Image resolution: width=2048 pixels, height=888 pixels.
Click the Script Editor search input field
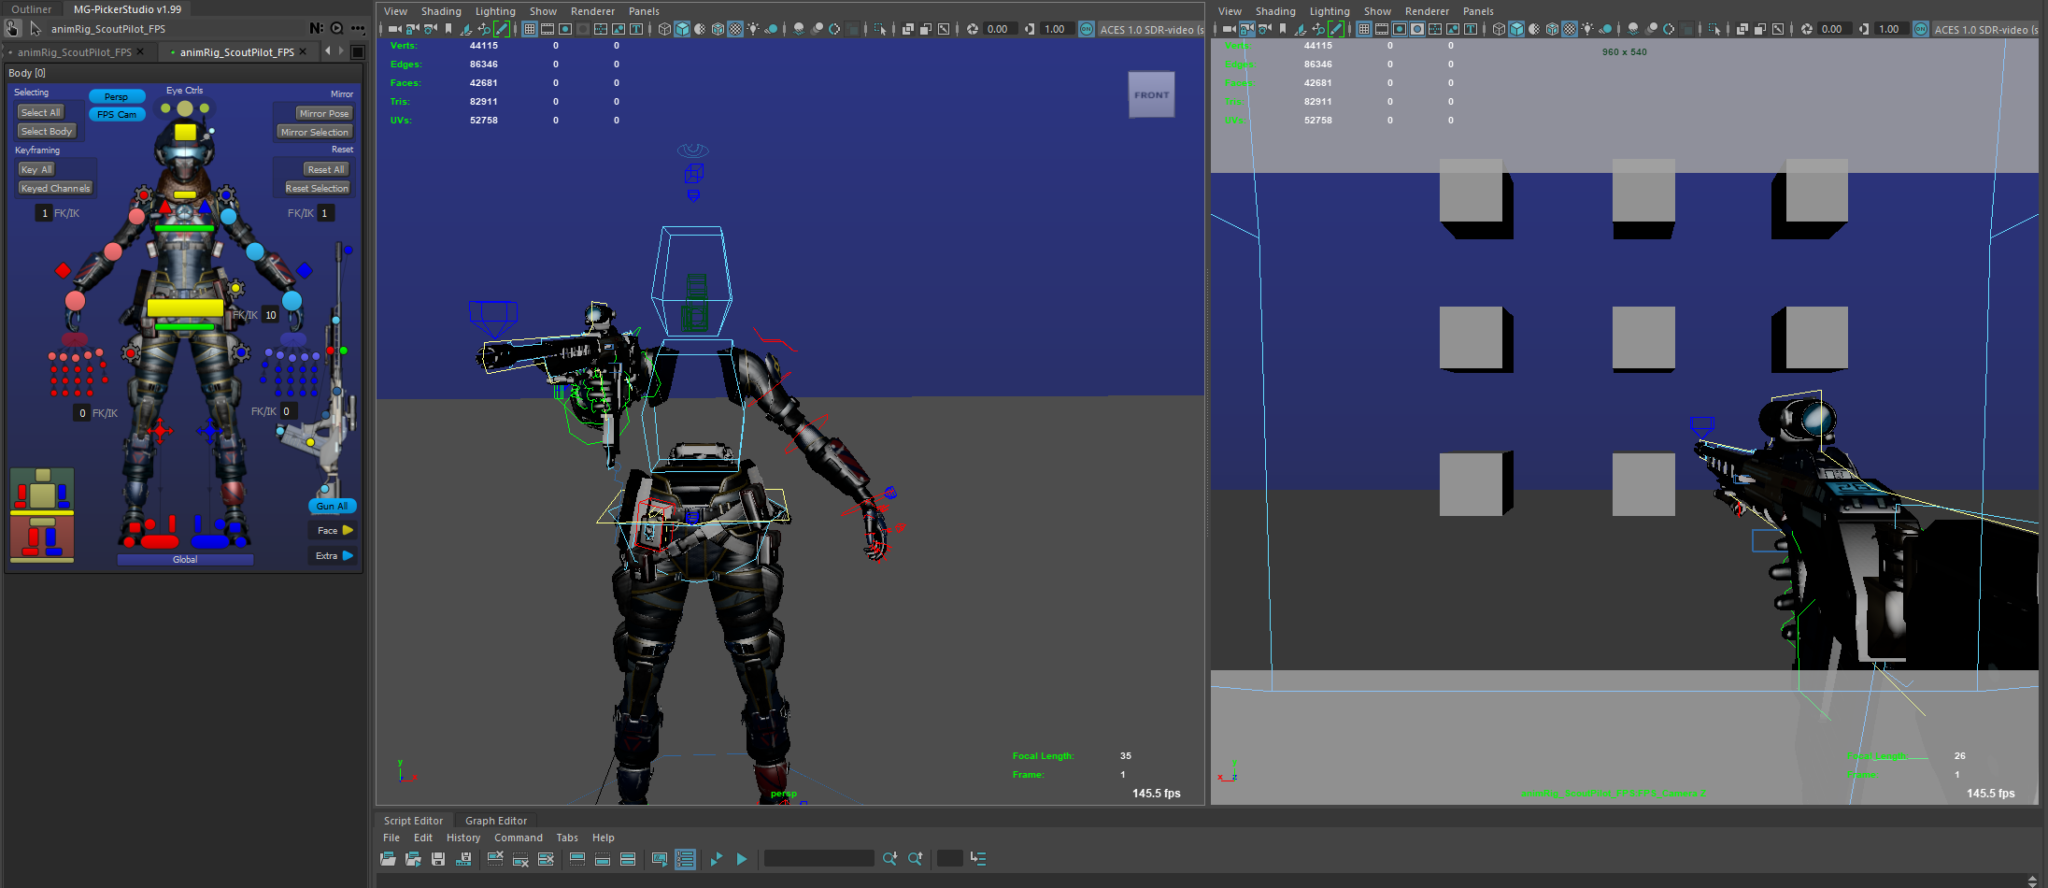pos(818,859)
